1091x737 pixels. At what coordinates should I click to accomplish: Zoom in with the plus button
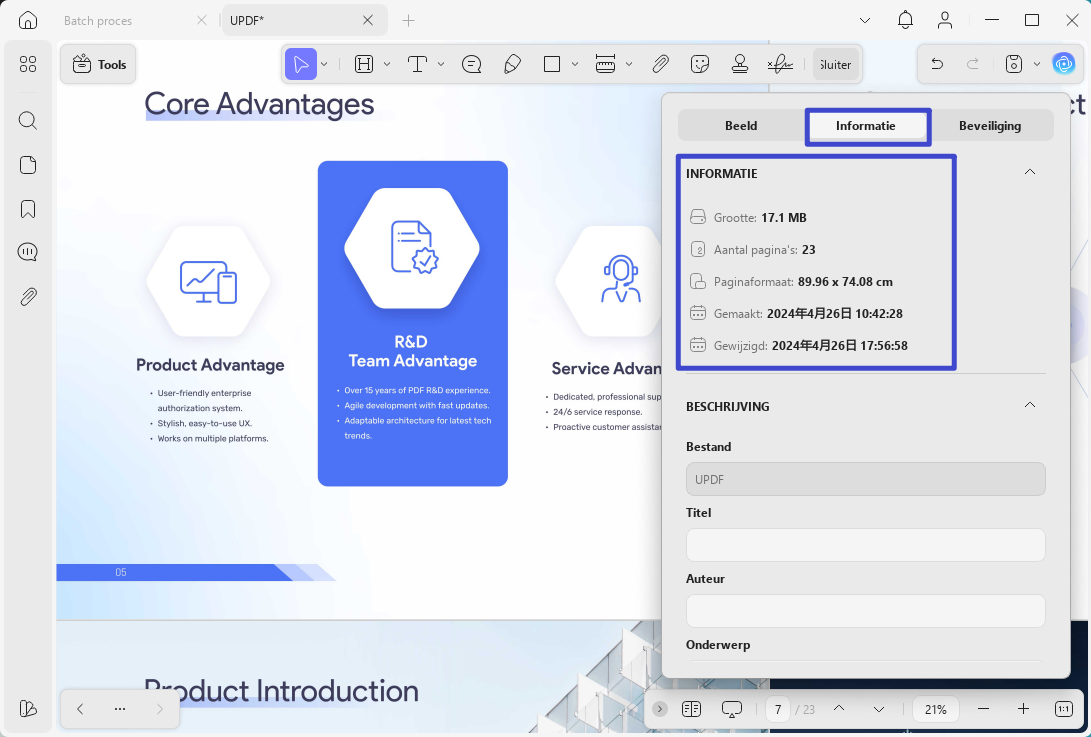1023,709
